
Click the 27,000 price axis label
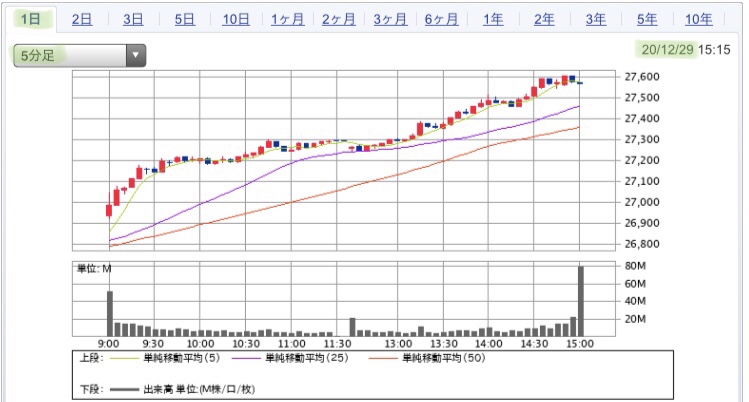click(x=642, y=202)
